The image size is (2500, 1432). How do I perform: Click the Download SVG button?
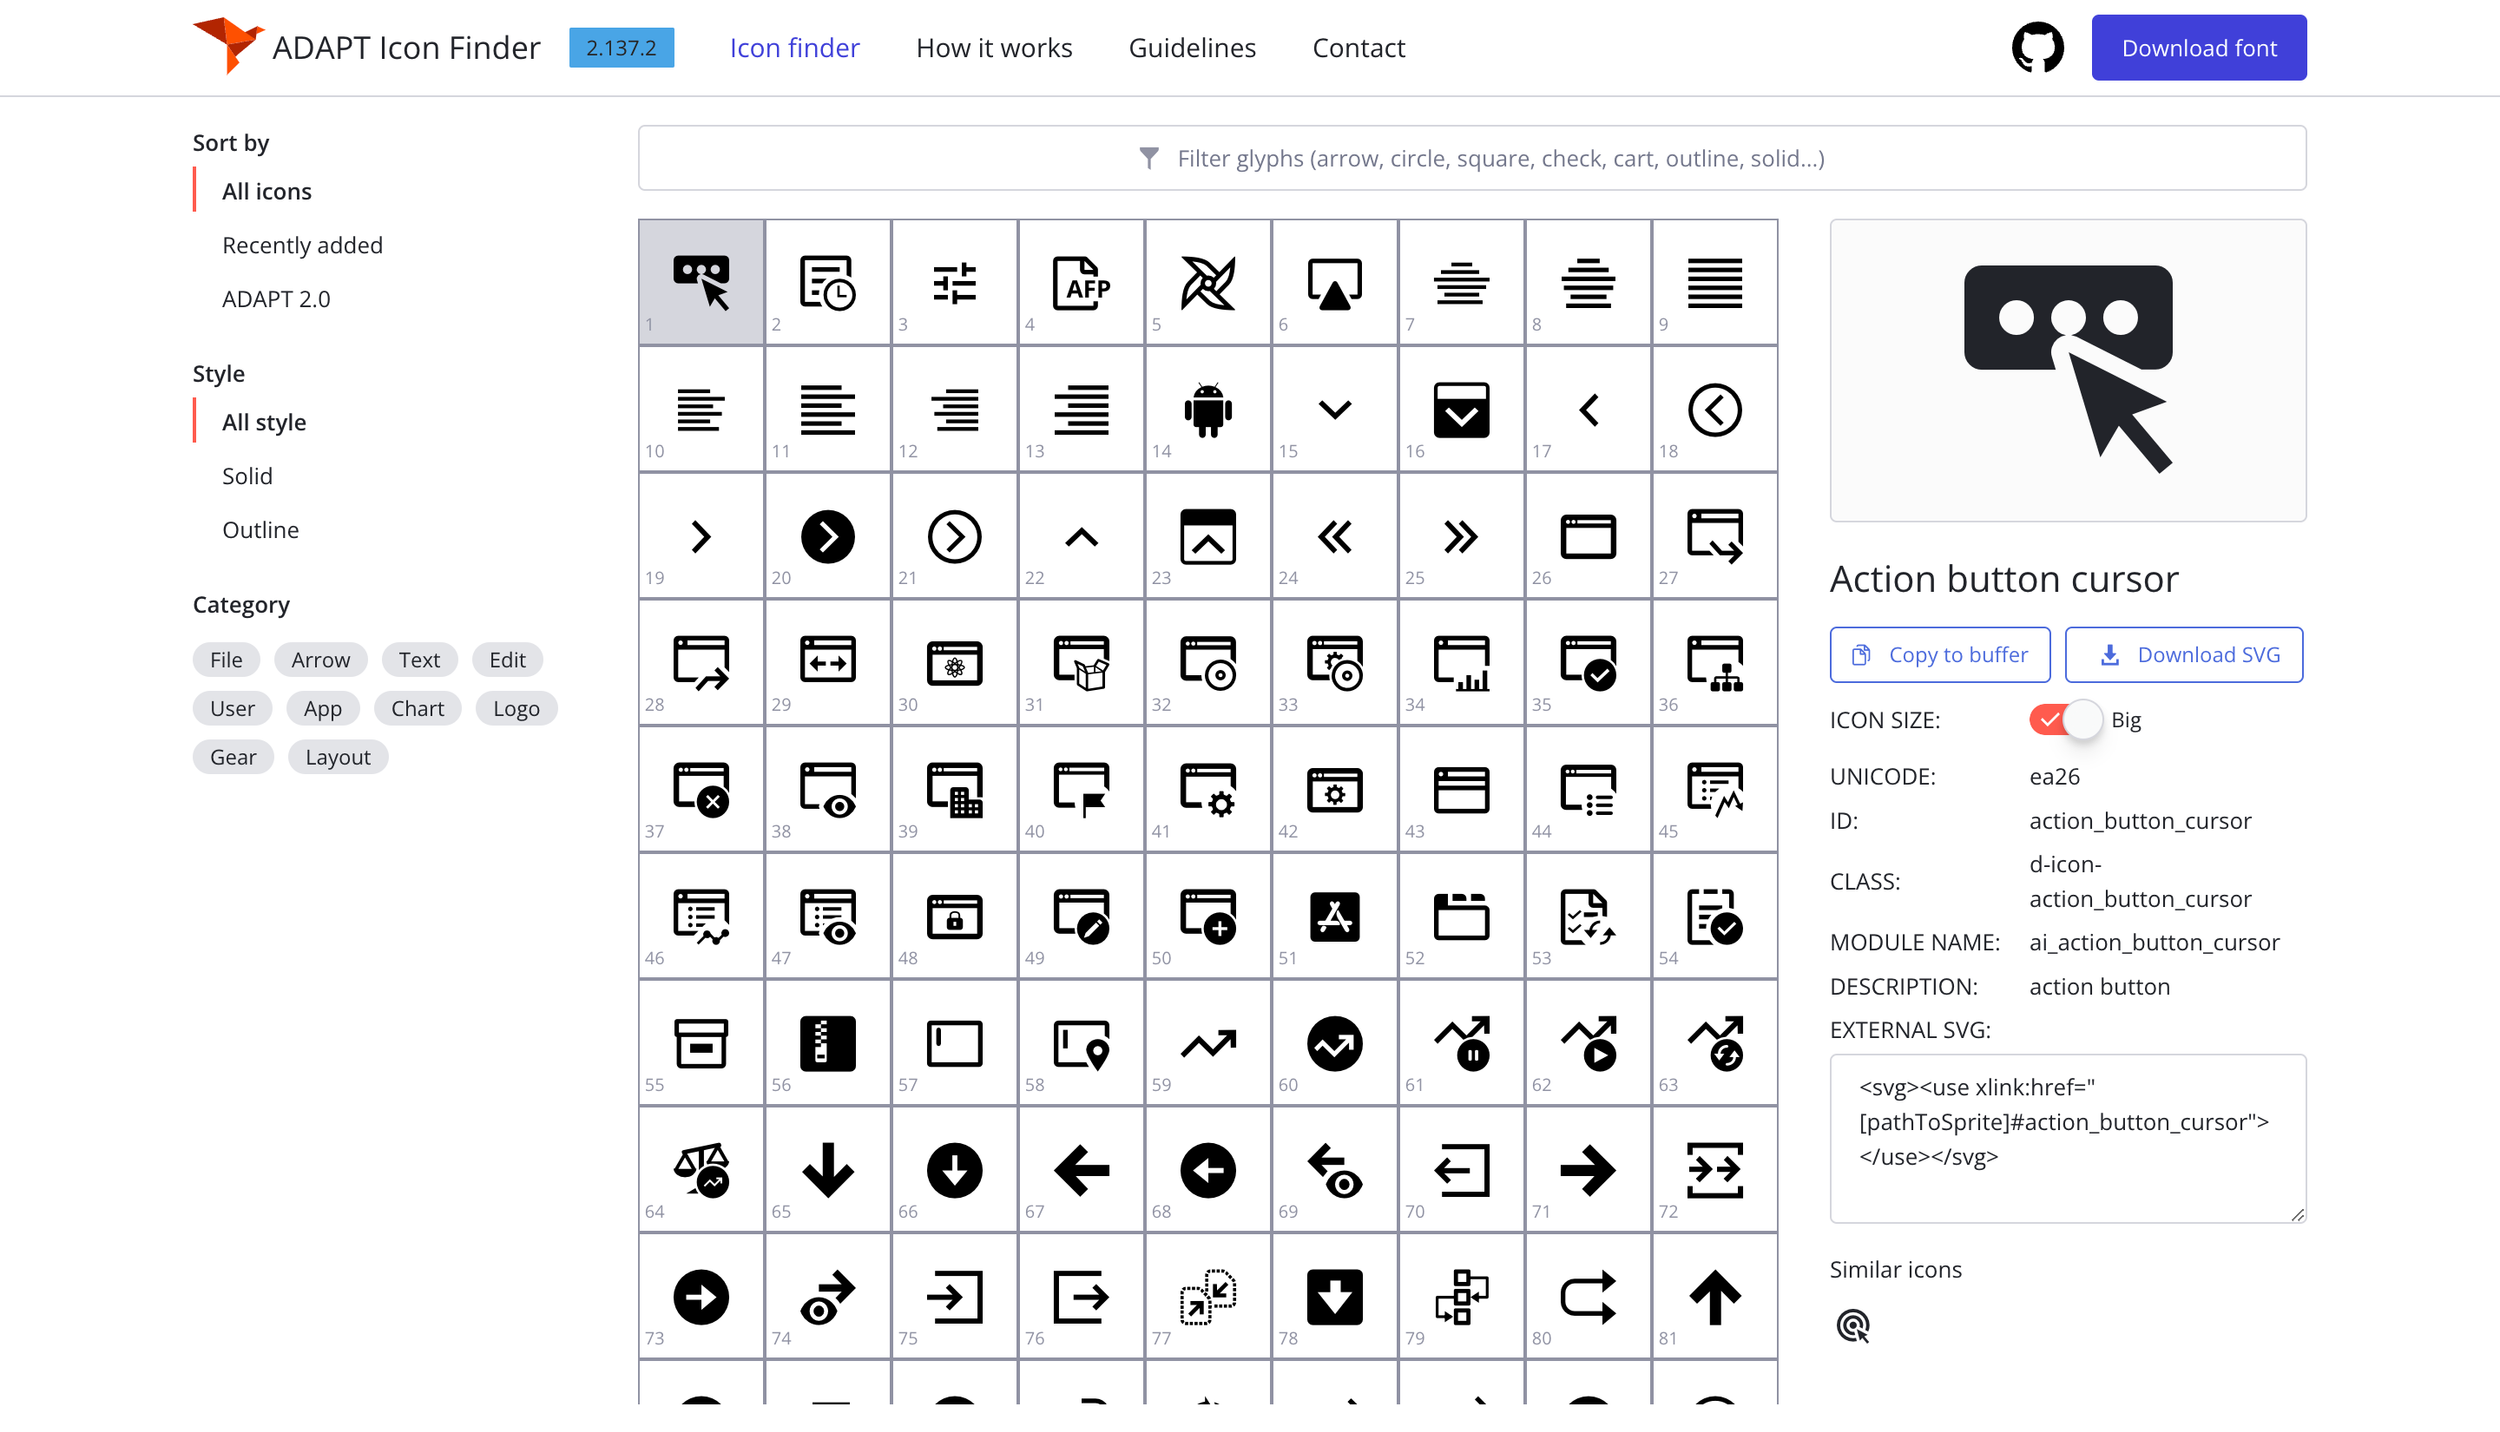(2183, 654)
